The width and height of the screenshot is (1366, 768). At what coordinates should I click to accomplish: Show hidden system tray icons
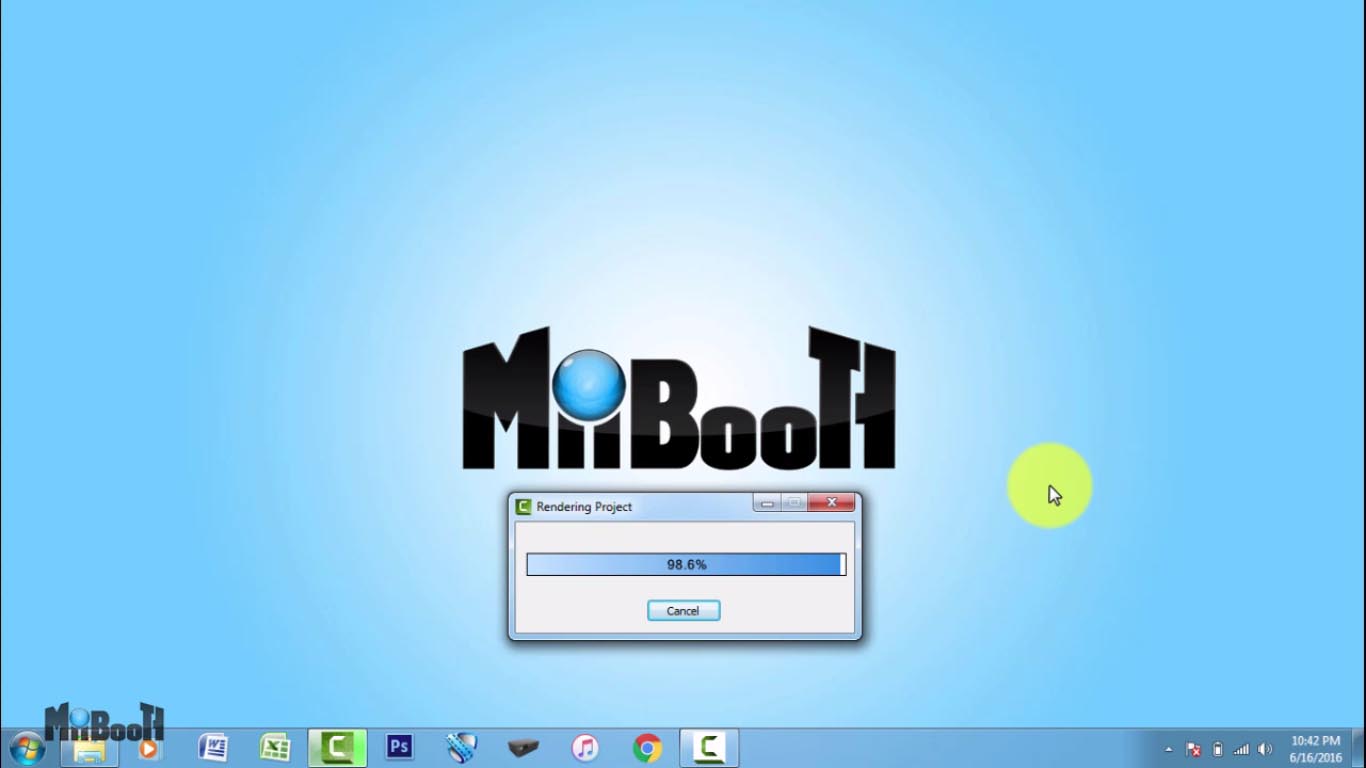1168,749
